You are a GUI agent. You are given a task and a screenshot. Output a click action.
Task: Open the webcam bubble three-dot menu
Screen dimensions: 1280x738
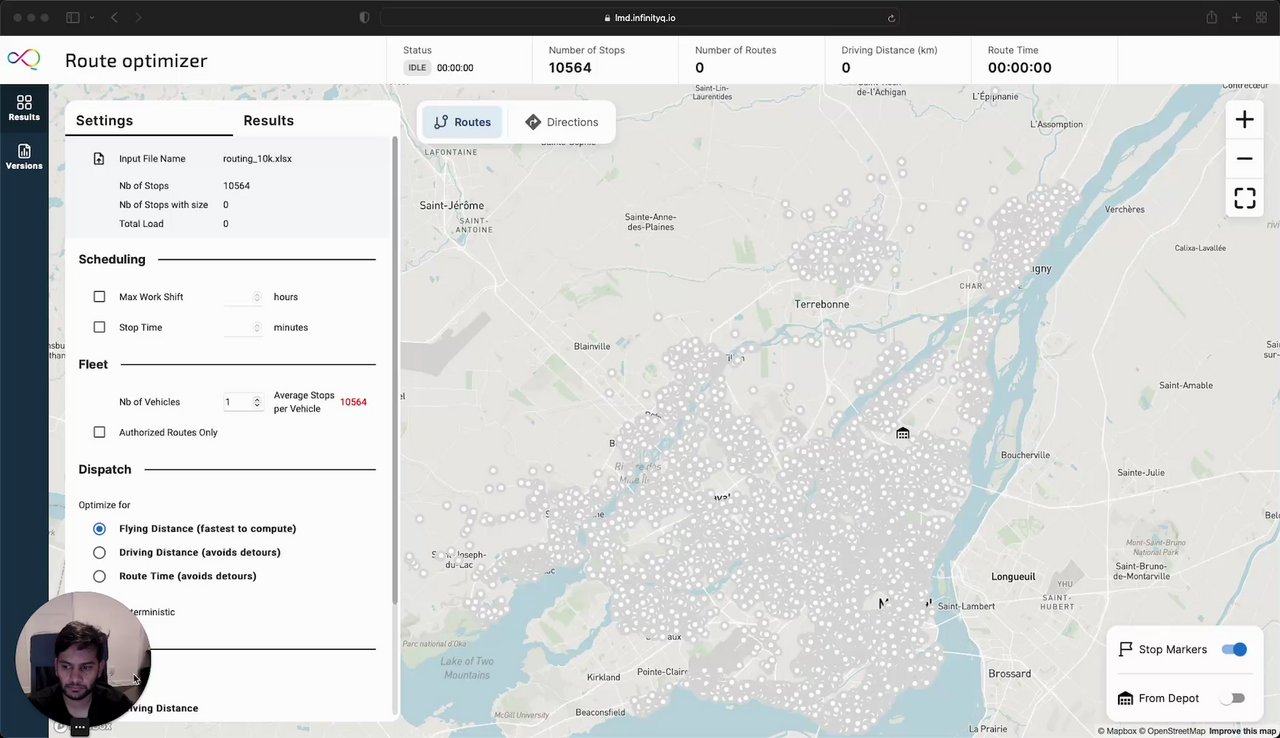[x=81, y=727]
